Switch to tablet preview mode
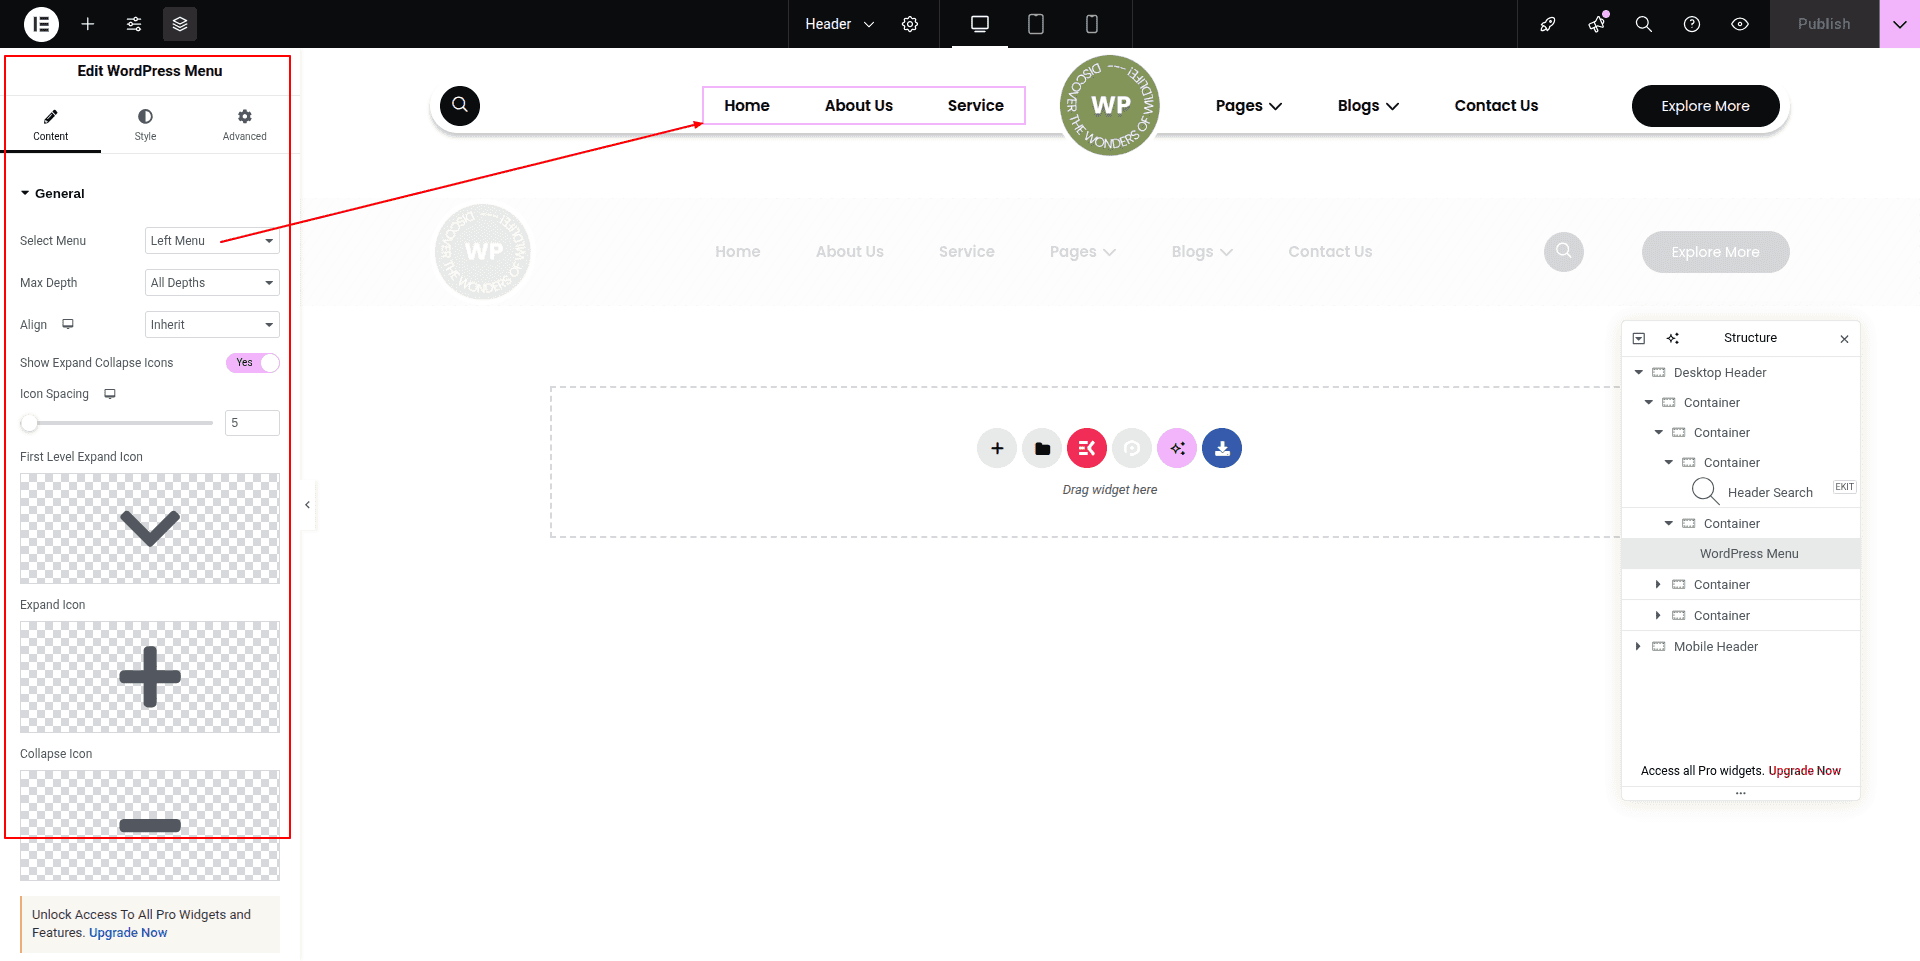The image size is (1920, 961). [x=1036, y=24]
